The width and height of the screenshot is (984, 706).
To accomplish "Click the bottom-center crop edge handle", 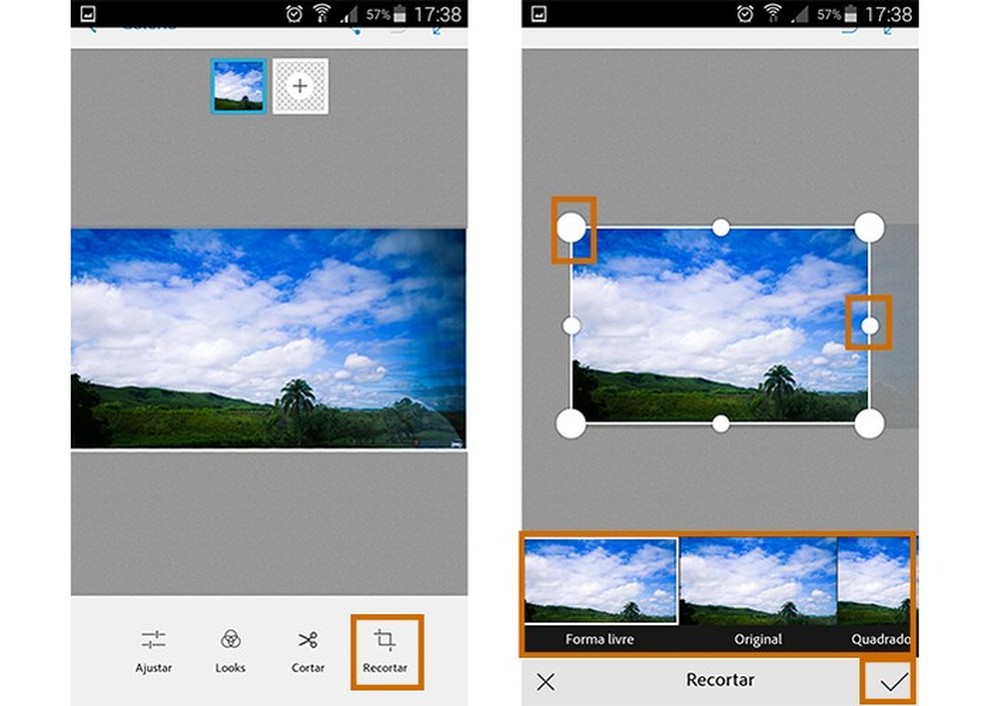I will [721, 424].
